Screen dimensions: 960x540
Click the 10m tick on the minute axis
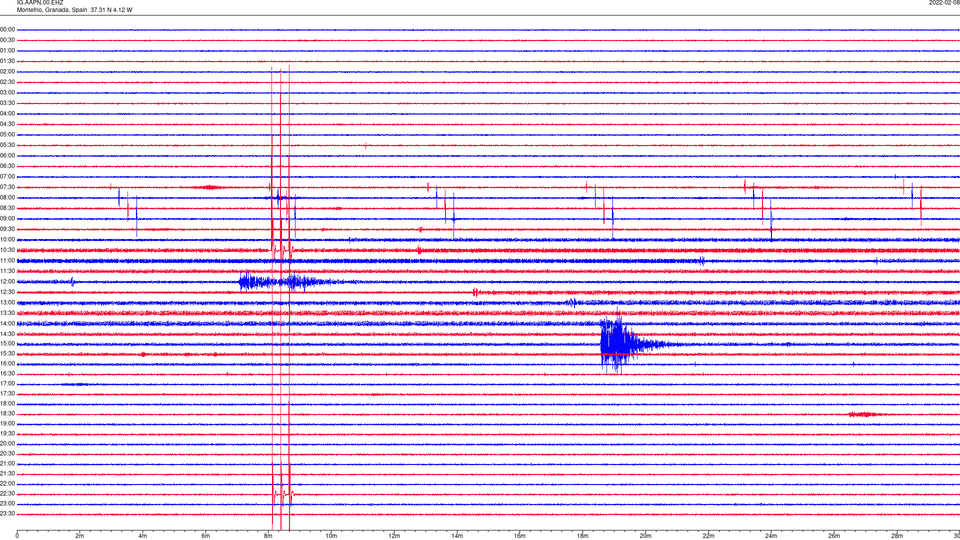331,536
